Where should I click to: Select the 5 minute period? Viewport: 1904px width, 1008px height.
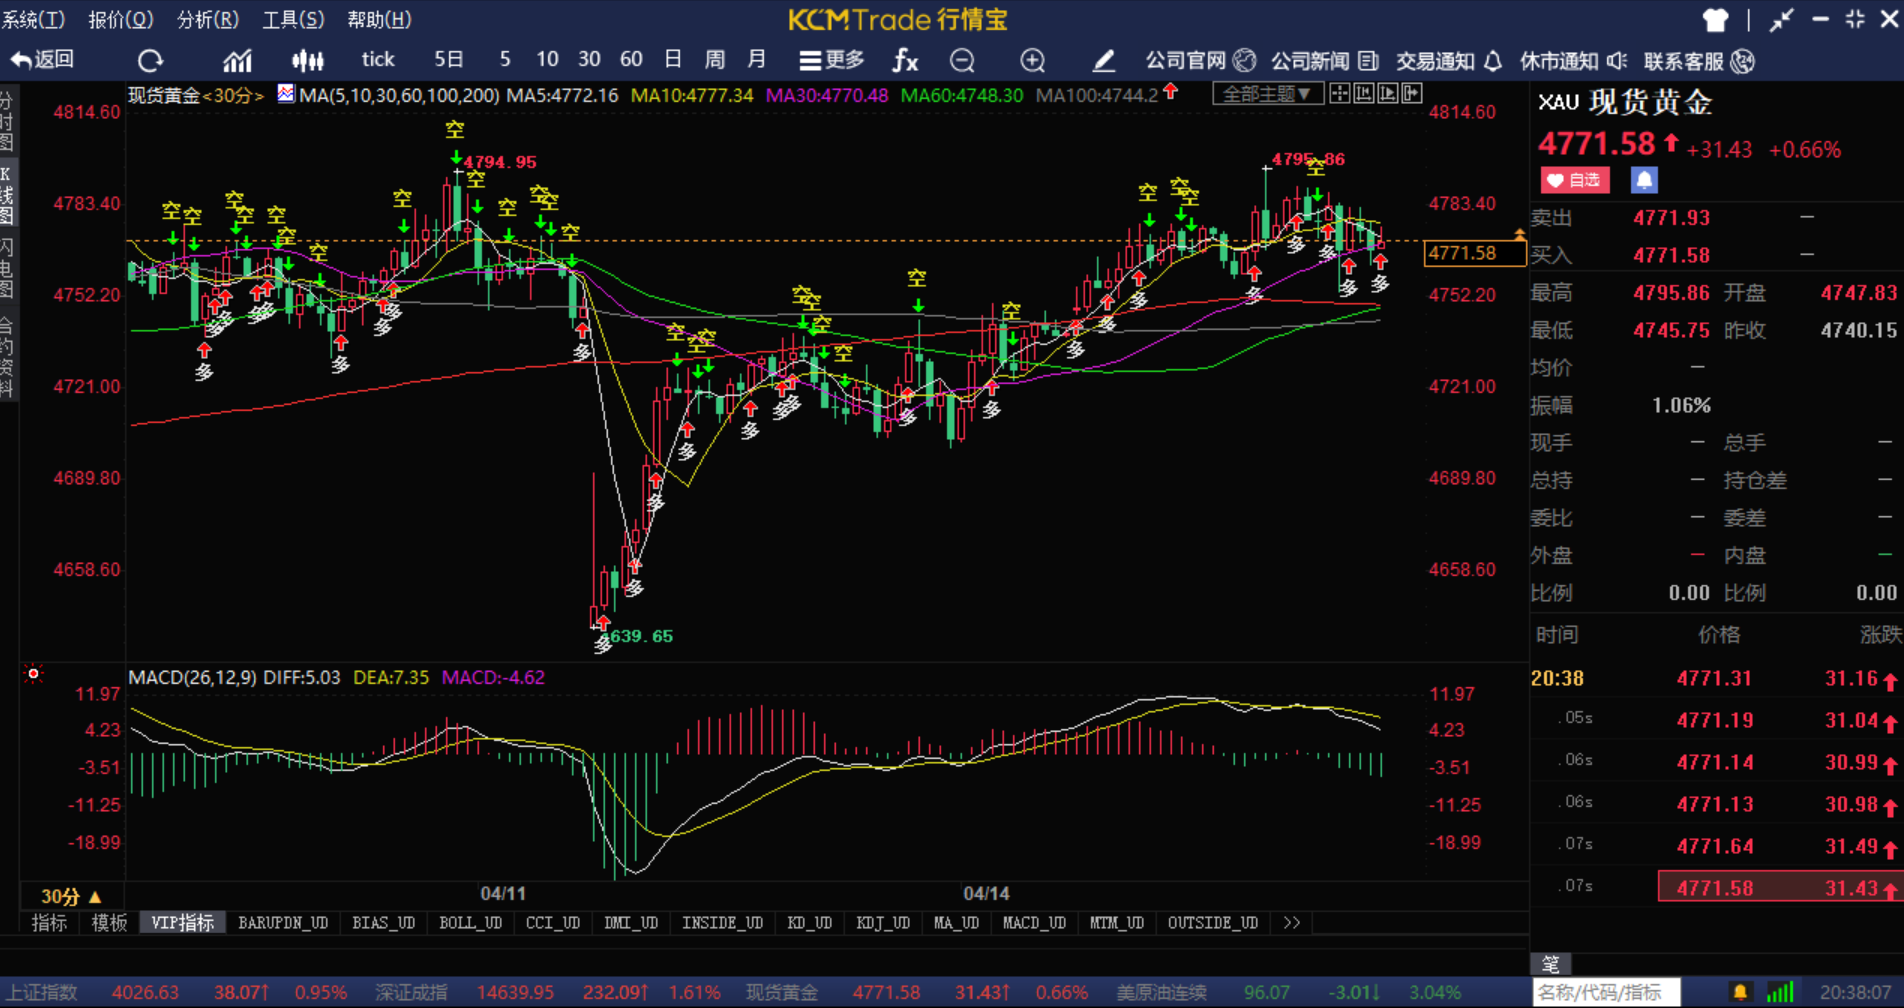(505, 60)
